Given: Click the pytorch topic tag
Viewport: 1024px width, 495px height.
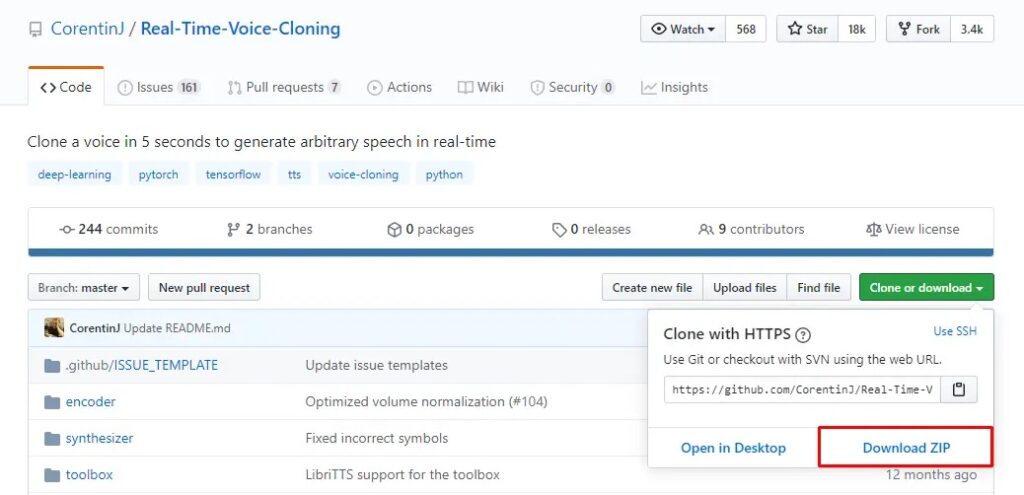Looking at the screenshot, I should click(x=158, y=174).
